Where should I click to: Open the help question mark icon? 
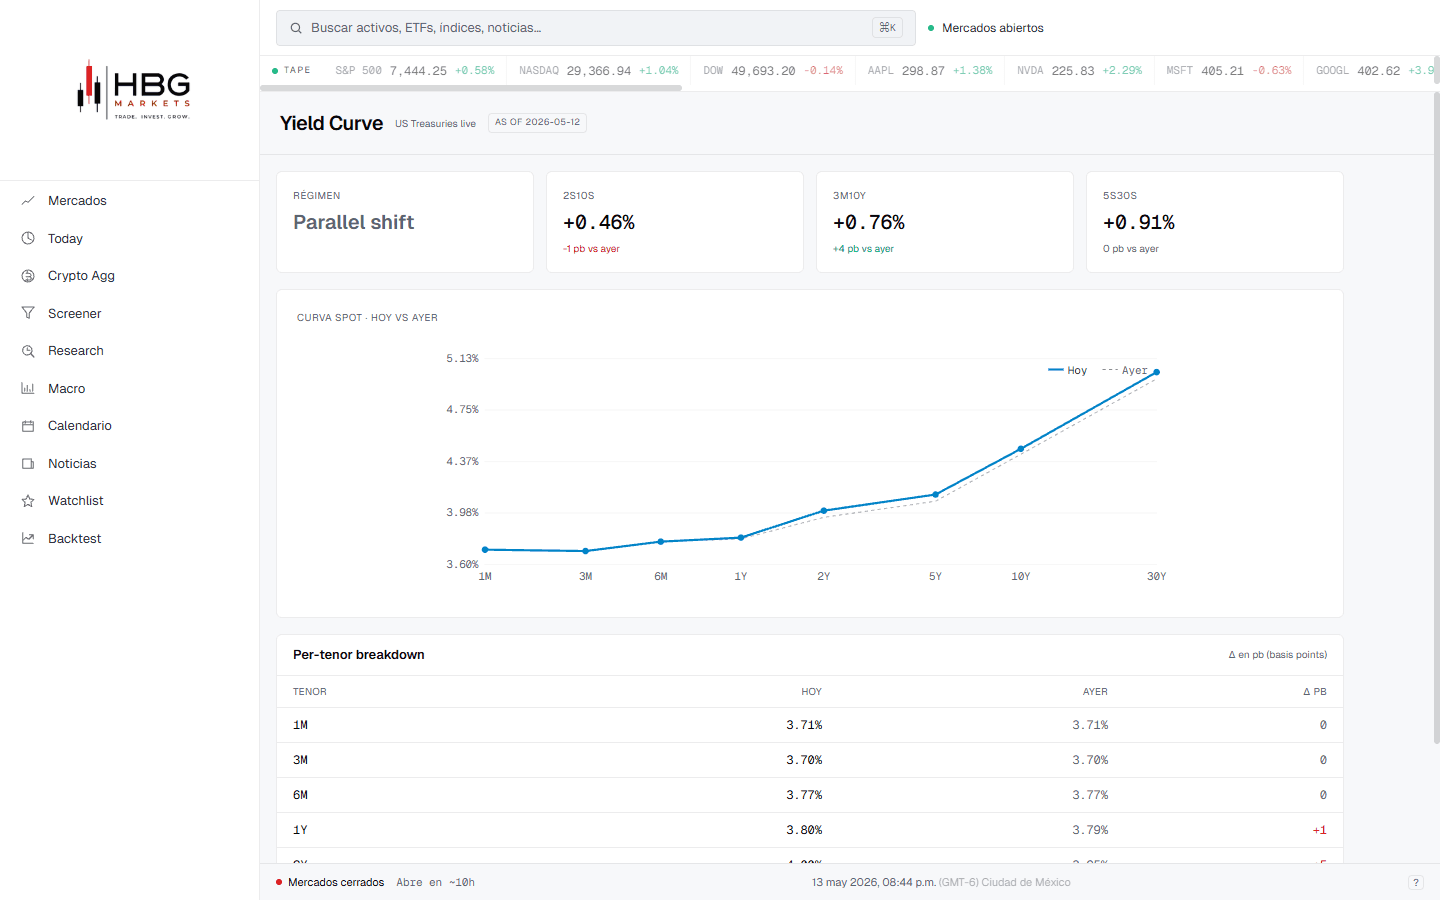[x=1415, y=882]
